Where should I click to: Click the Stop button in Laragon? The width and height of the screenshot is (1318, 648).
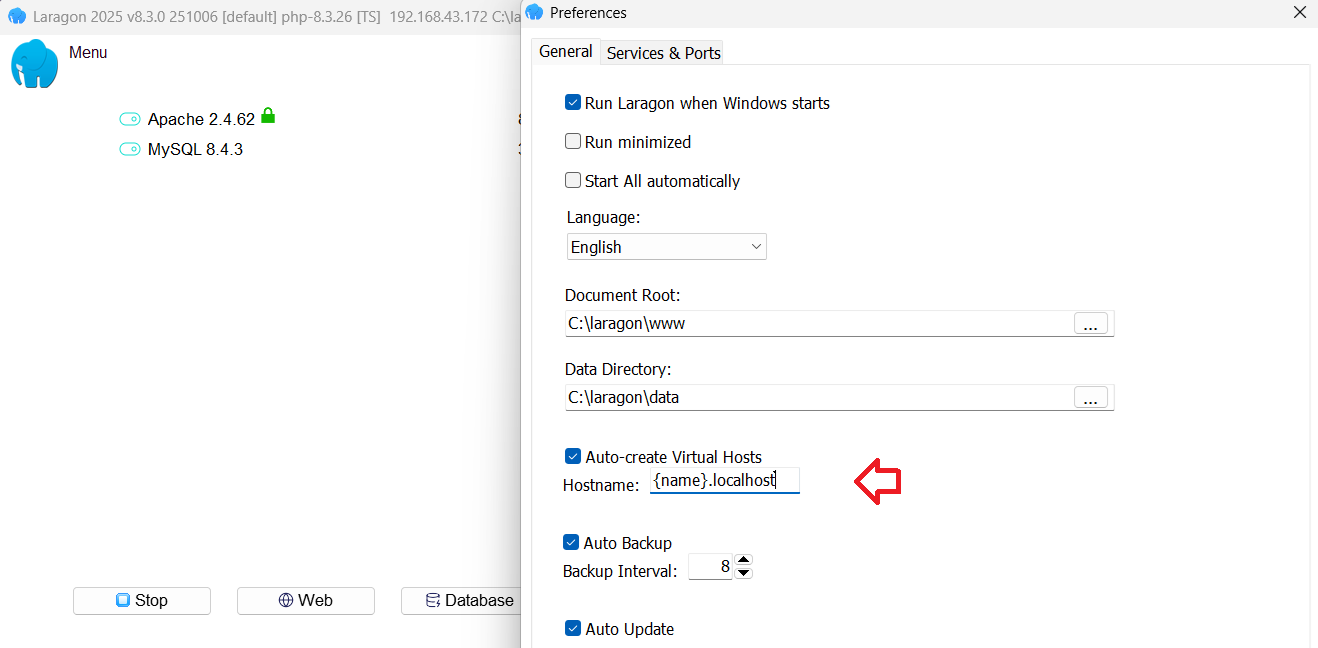click(142, 600)
